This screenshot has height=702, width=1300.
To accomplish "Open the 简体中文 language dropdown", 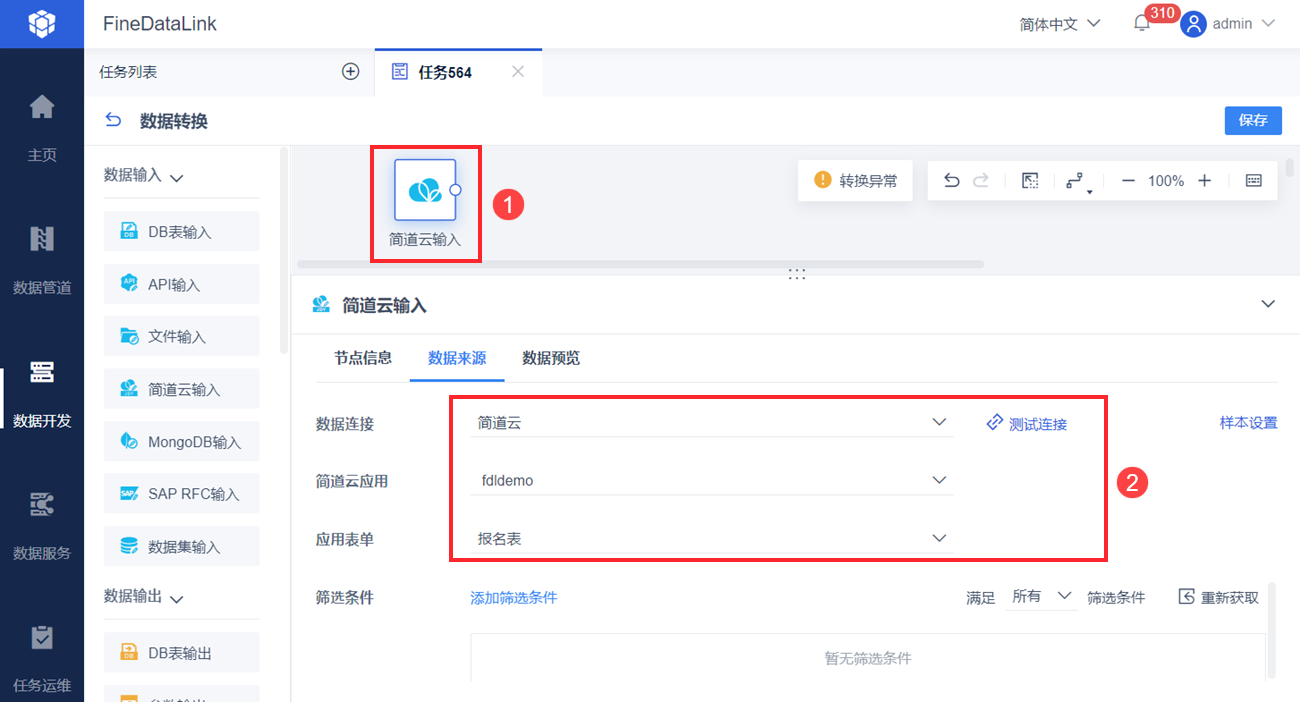I will [x=1060, y=23].
